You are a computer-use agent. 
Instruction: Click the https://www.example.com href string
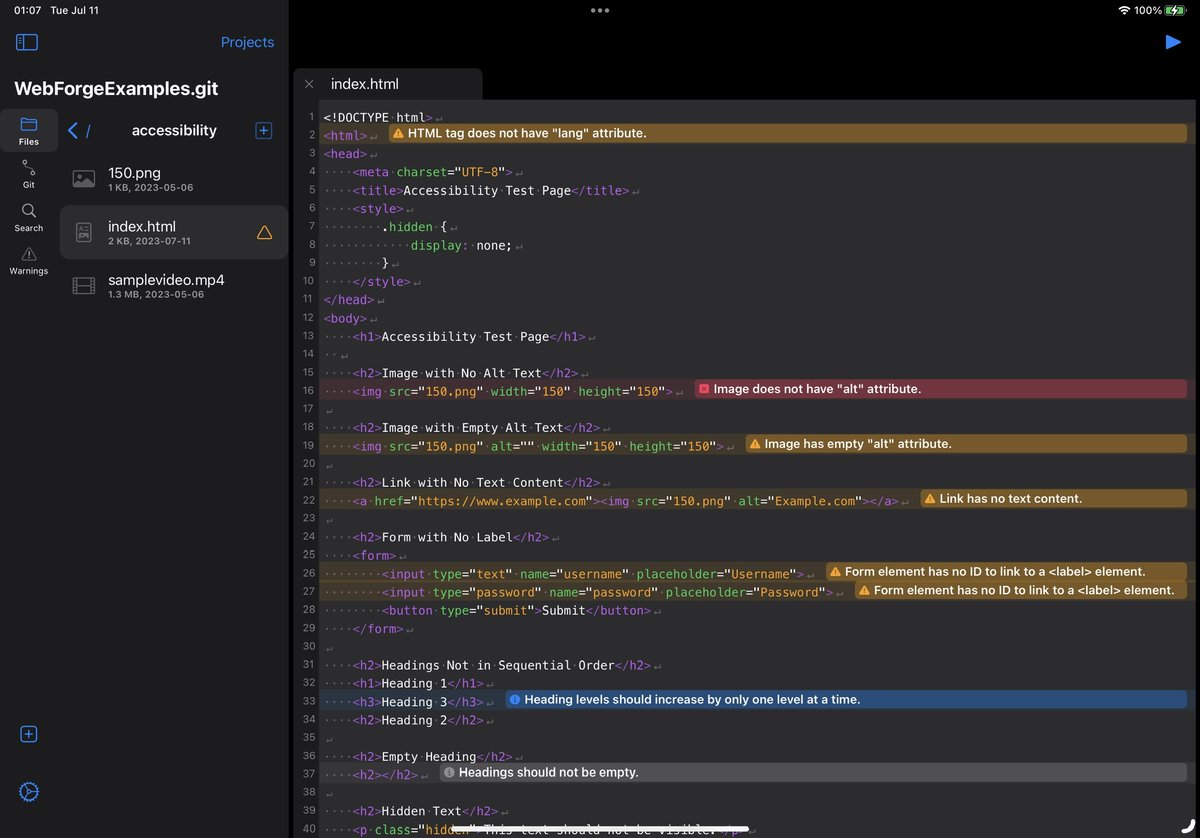(x=503, y=500)
